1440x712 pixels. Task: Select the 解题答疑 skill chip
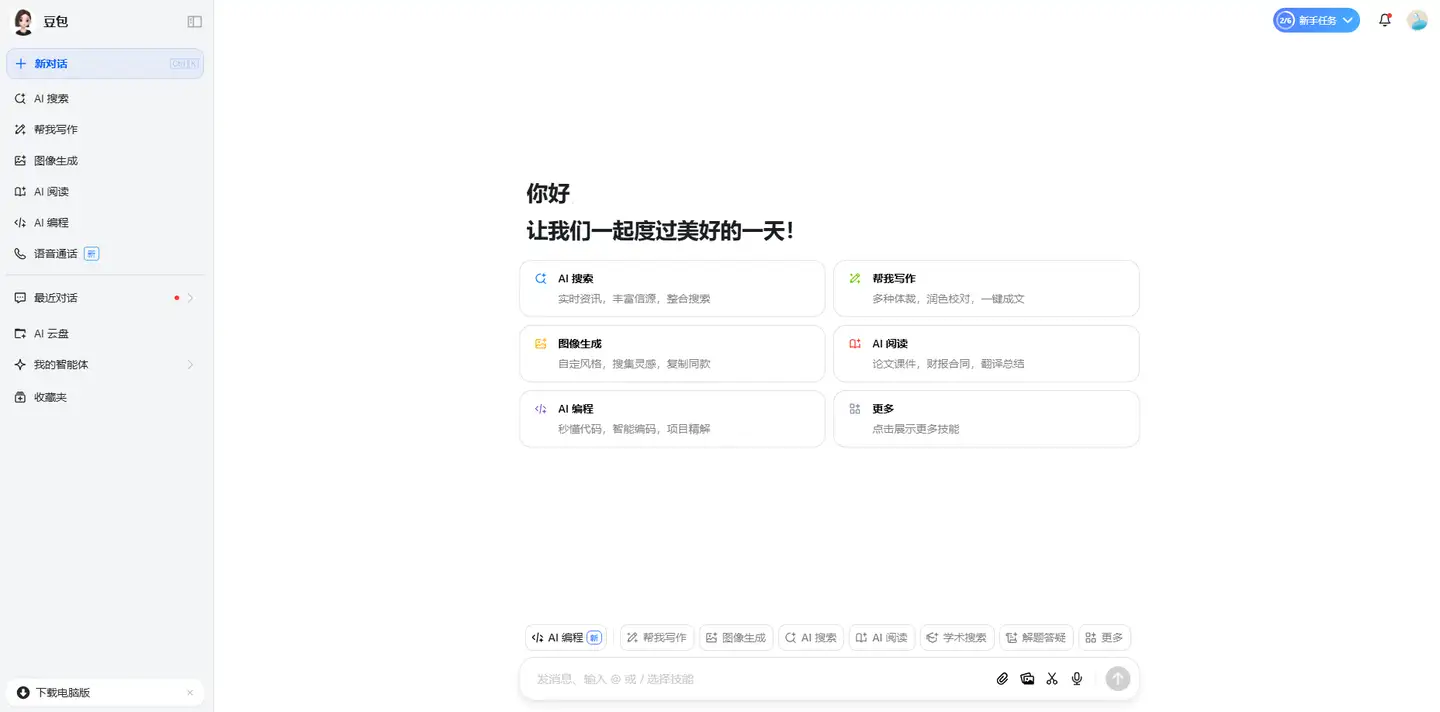coord(1036,638)
